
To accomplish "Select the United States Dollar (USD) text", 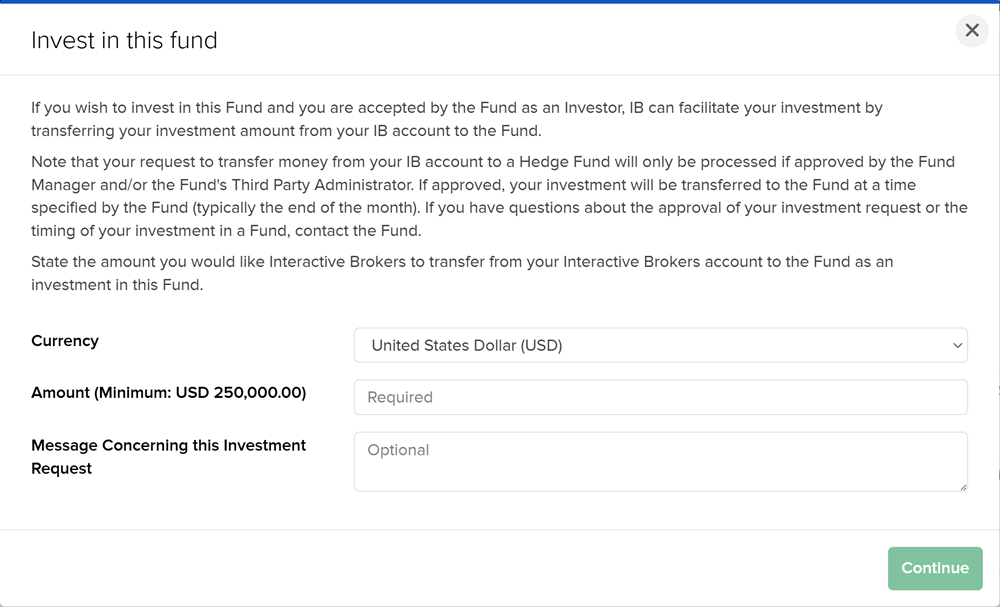I will click(467, 345).
